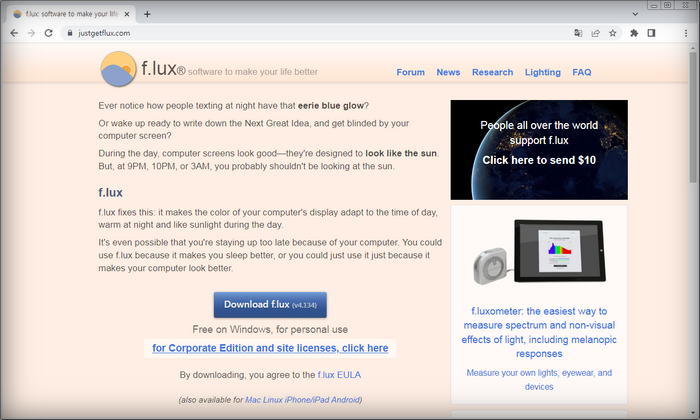Image resolution: width=700 pixels, height=420 pixels.
Task: Click the send $10 donation banner
Action: click(x=539, y=150)
